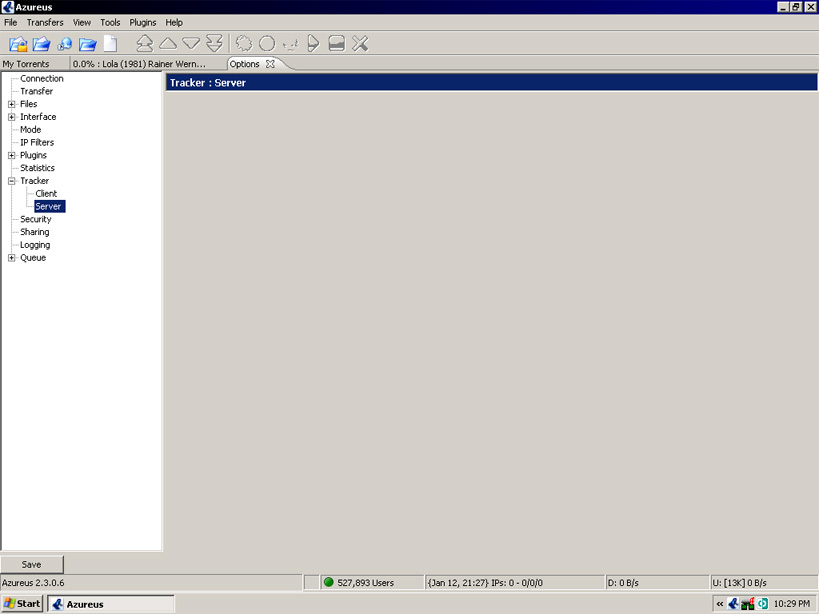The height and width of the screenshot is (614, 819).
Task: Click the Start button
Action: (22, 604)
